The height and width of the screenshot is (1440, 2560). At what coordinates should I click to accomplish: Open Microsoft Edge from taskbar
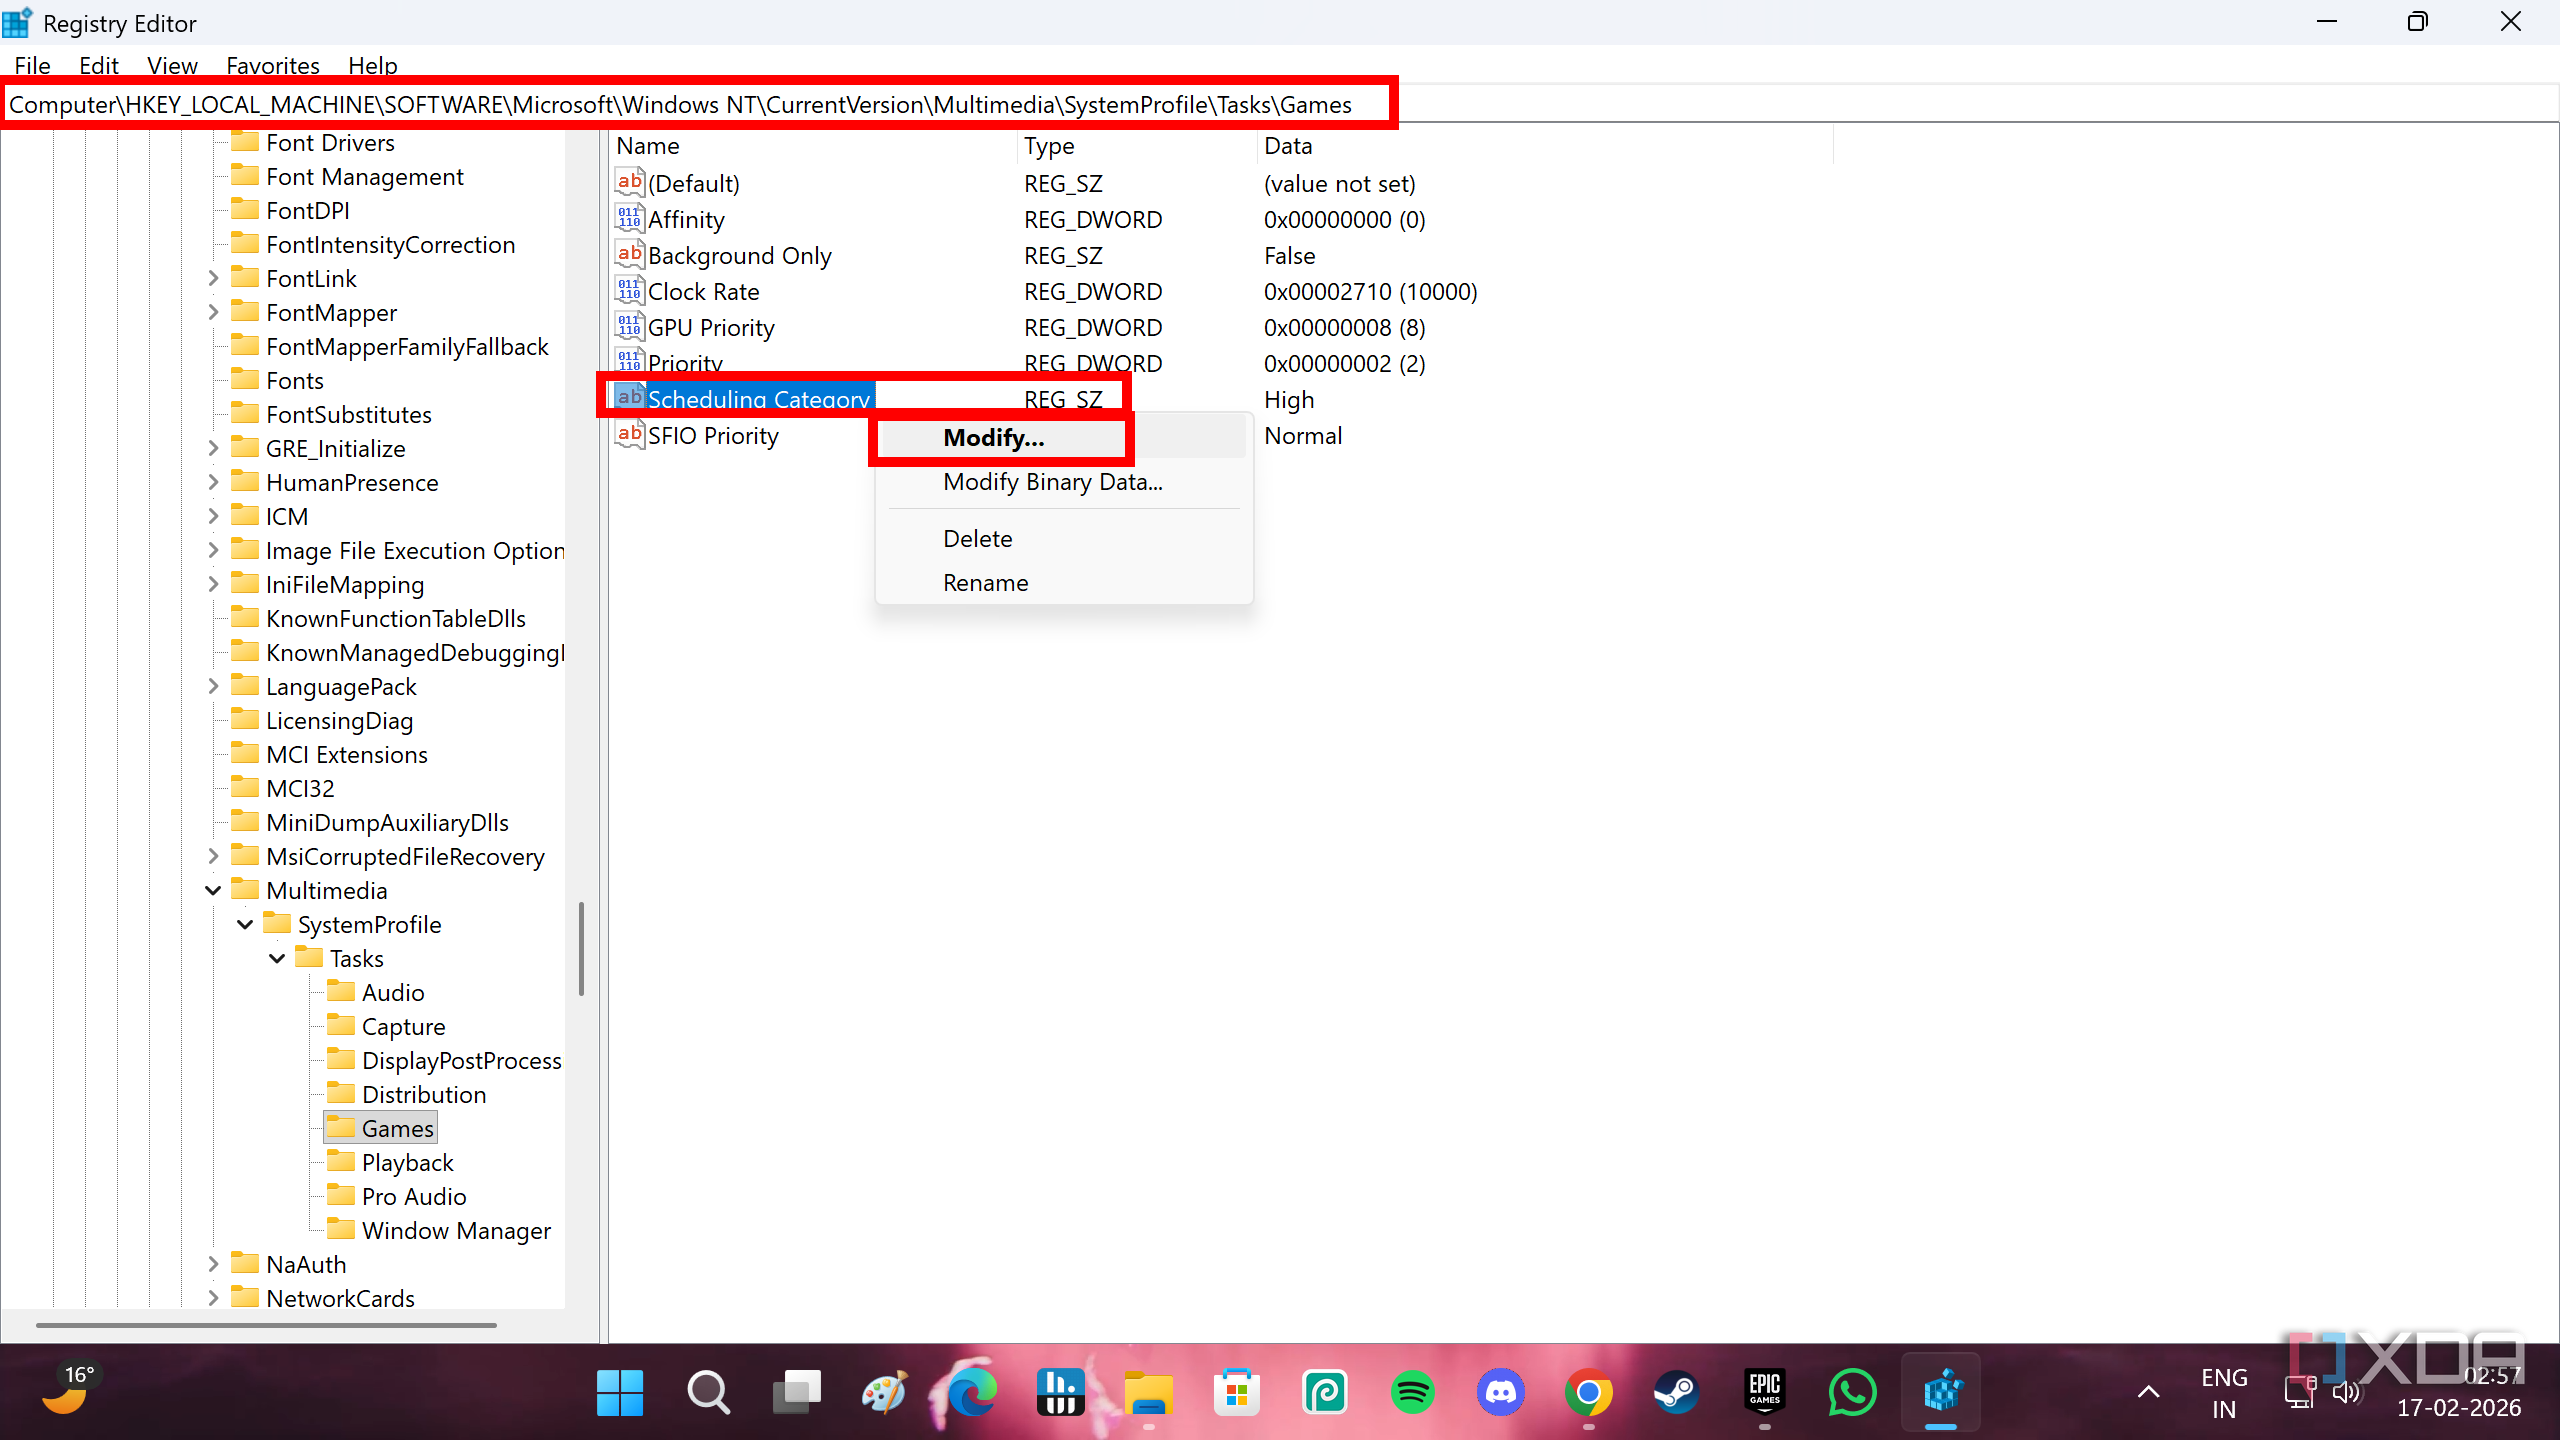pyautogui.click(x=972, y=1392)
